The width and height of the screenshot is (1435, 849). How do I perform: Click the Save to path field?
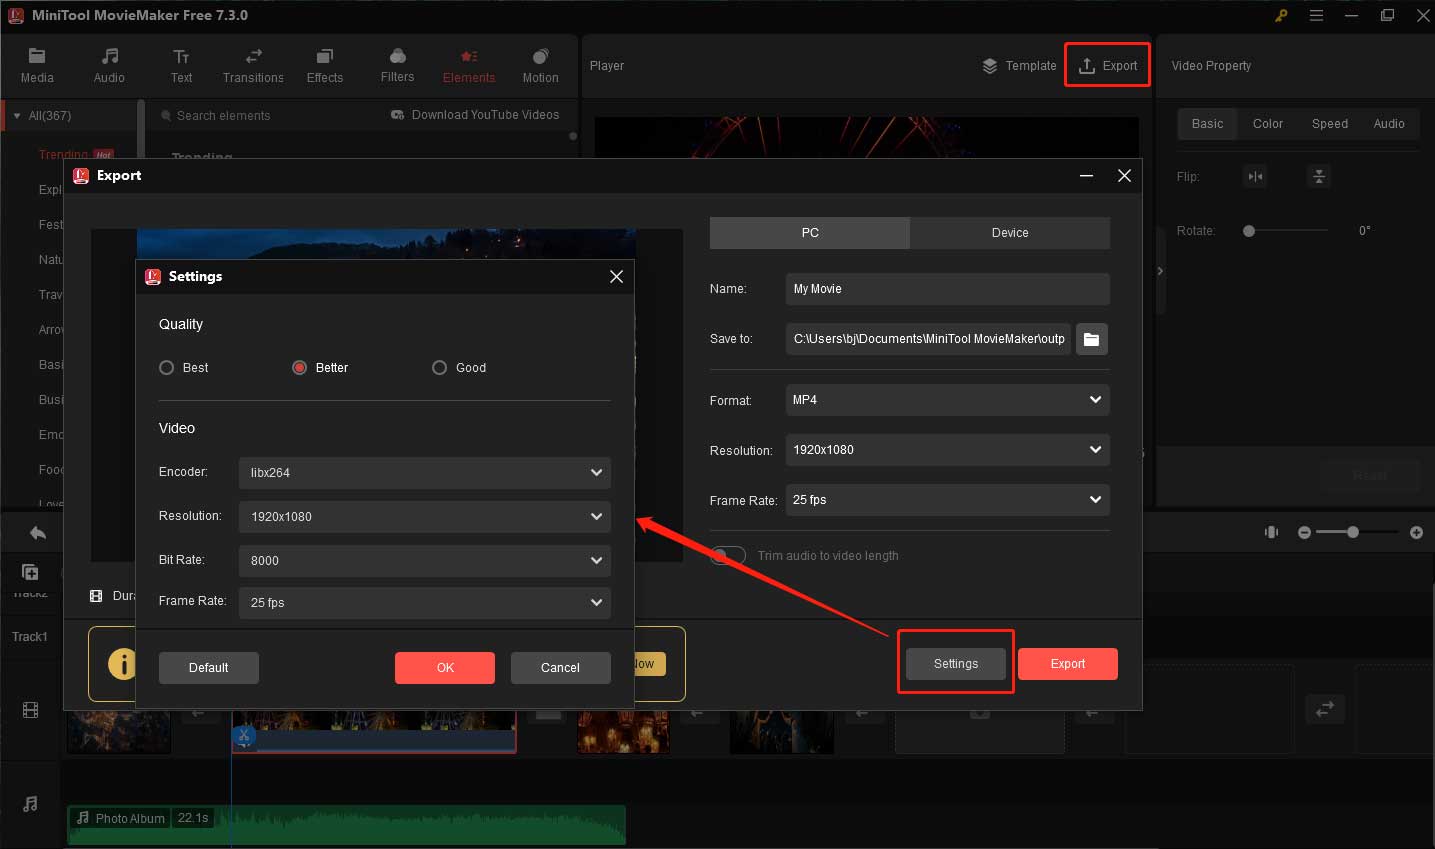click(928, 339)
